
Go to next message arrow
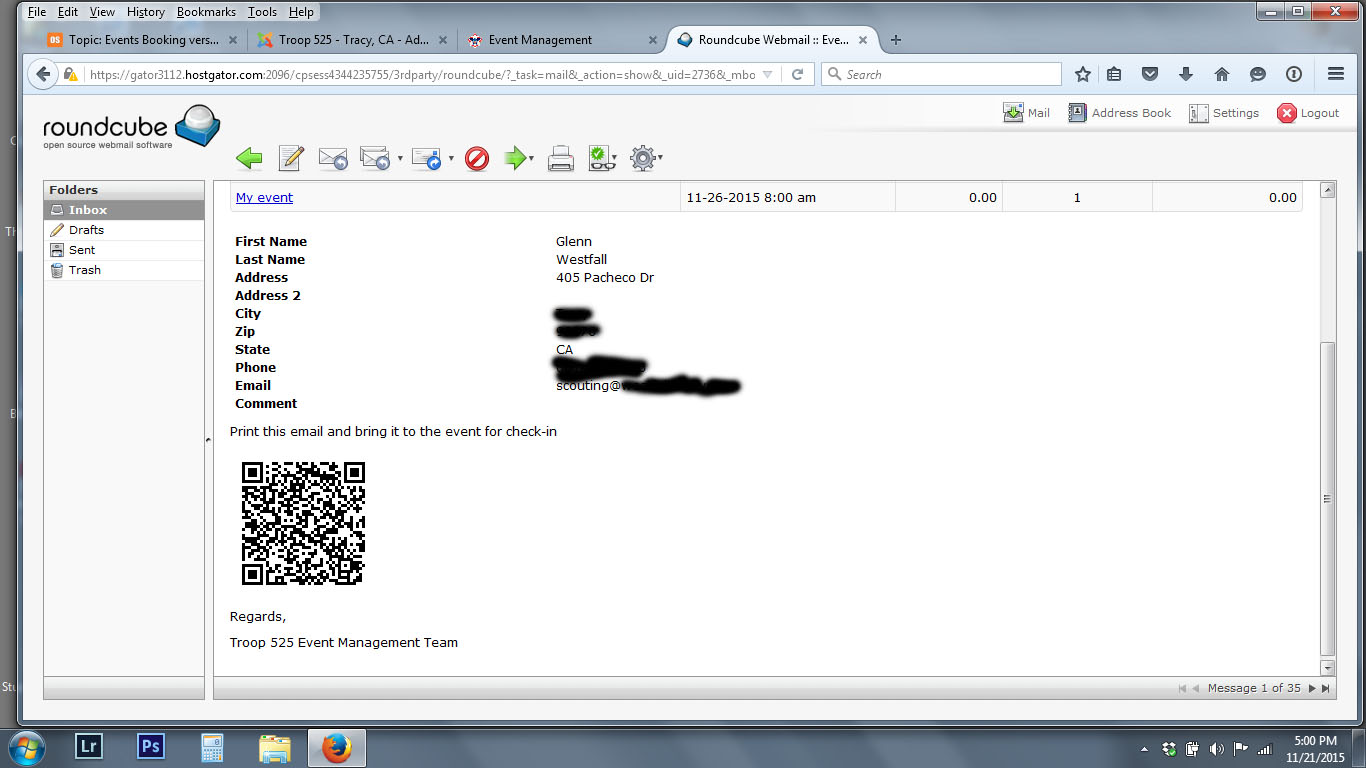[x=1313, y=688]
